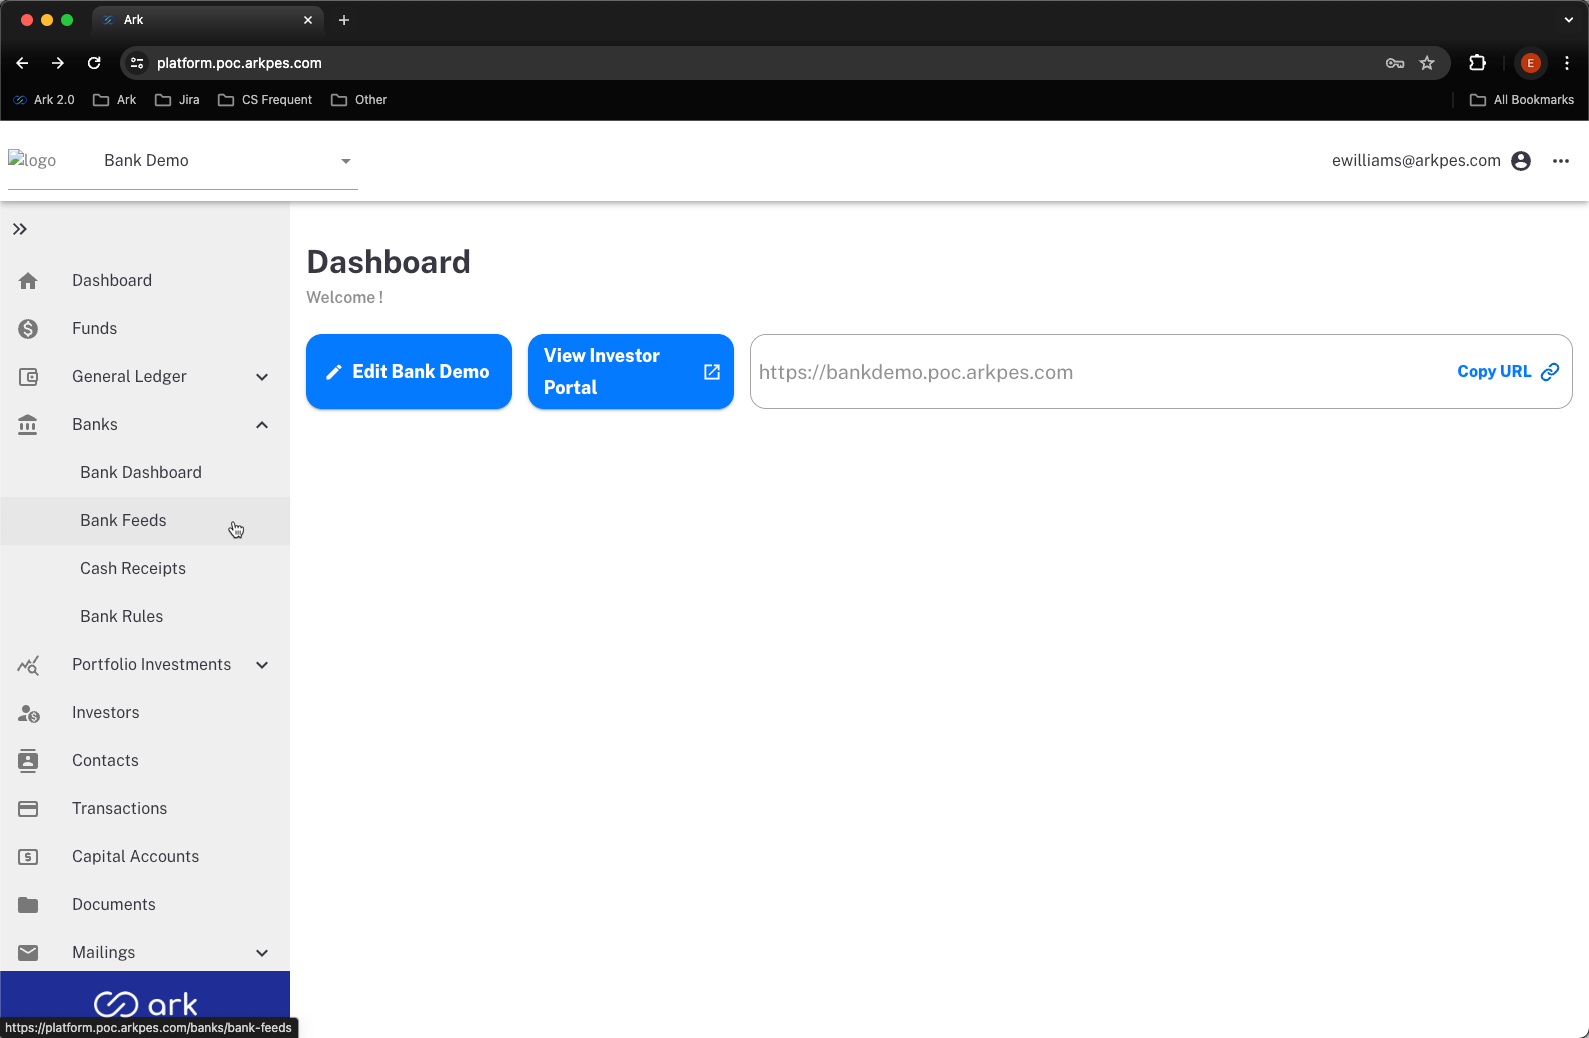
Task: Expand the Portfolio Investments chevron
Action: tap(262, 665)
